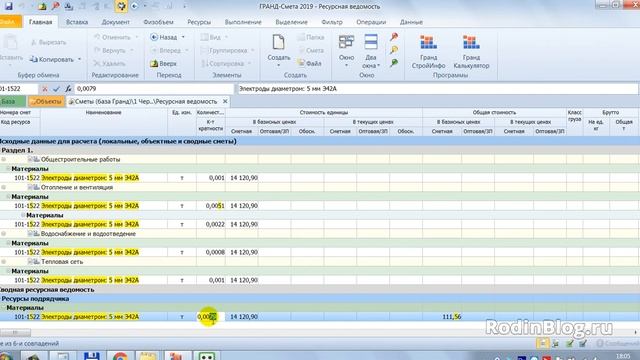Collapse Материалы under Тепловая сеть
640x360 pixels.
[8, 271]
